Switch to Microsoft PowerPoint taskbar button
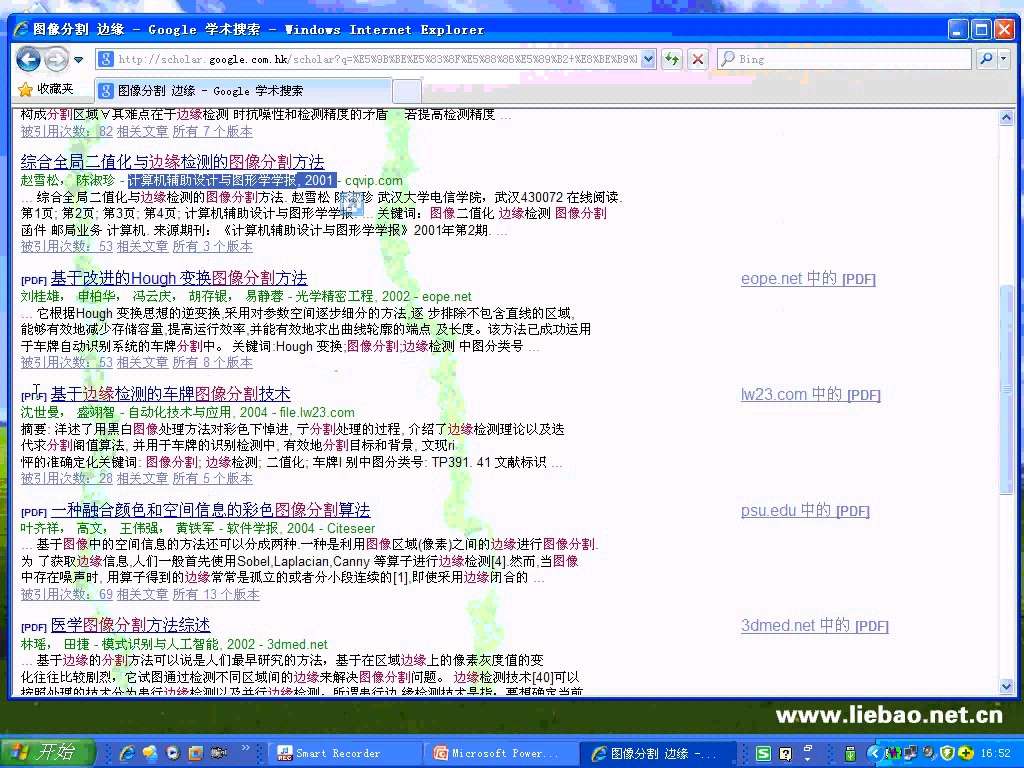1024x768 pixels. 501,754
